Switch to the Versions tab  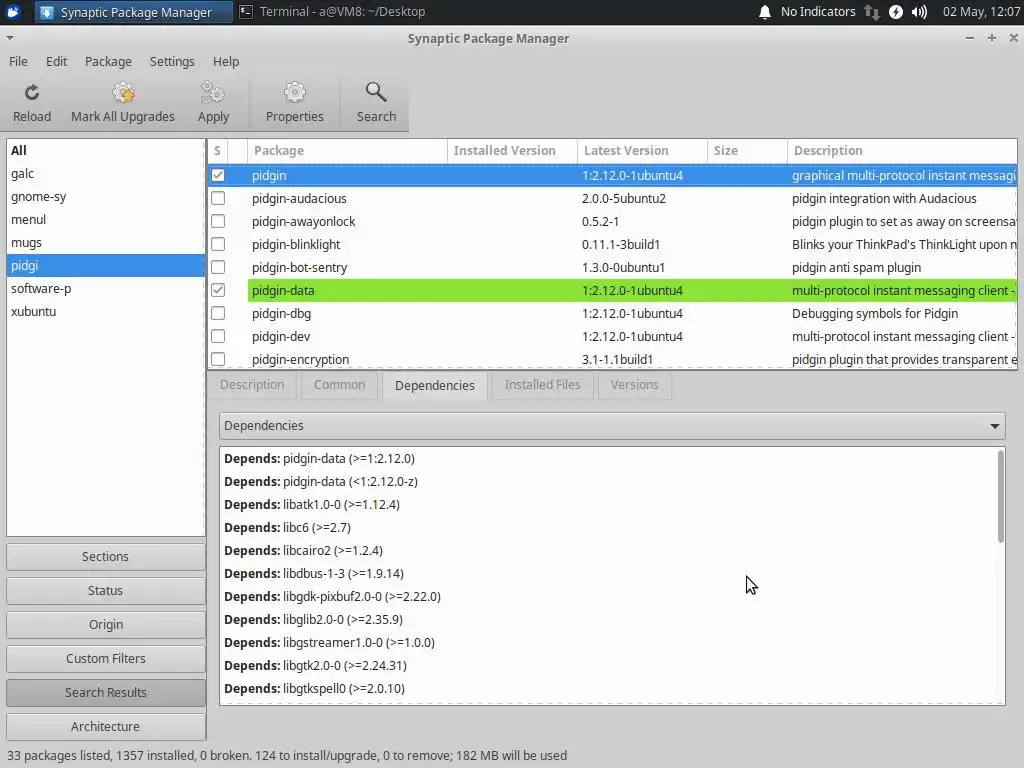[x=634, y=385]
